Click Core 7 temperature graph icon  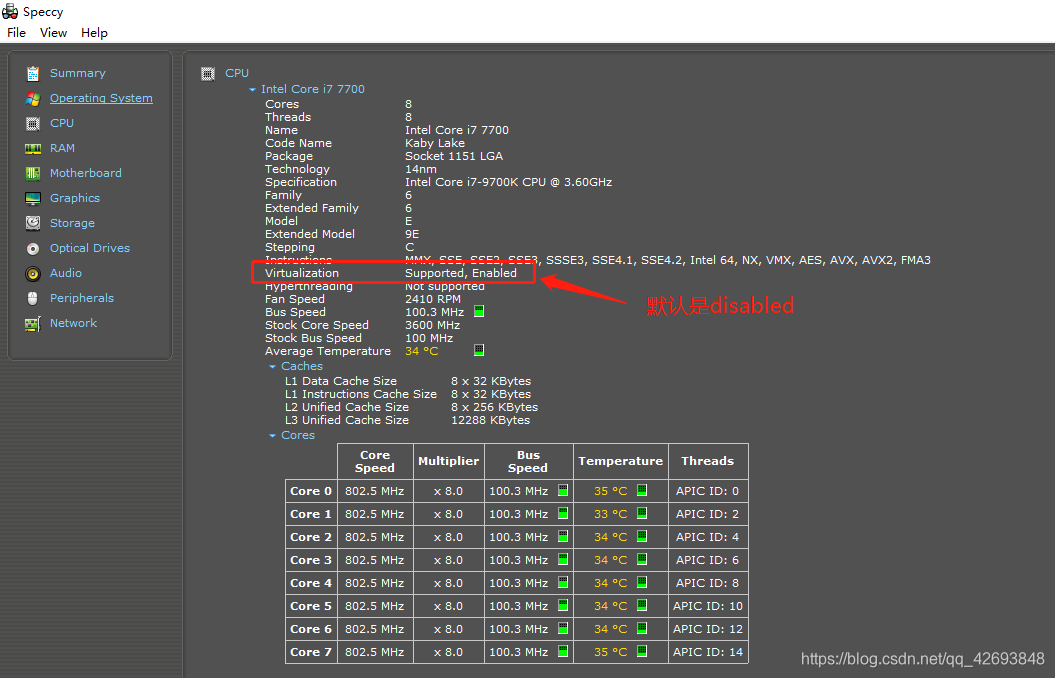pyautogui.click(x=642, y=651)
